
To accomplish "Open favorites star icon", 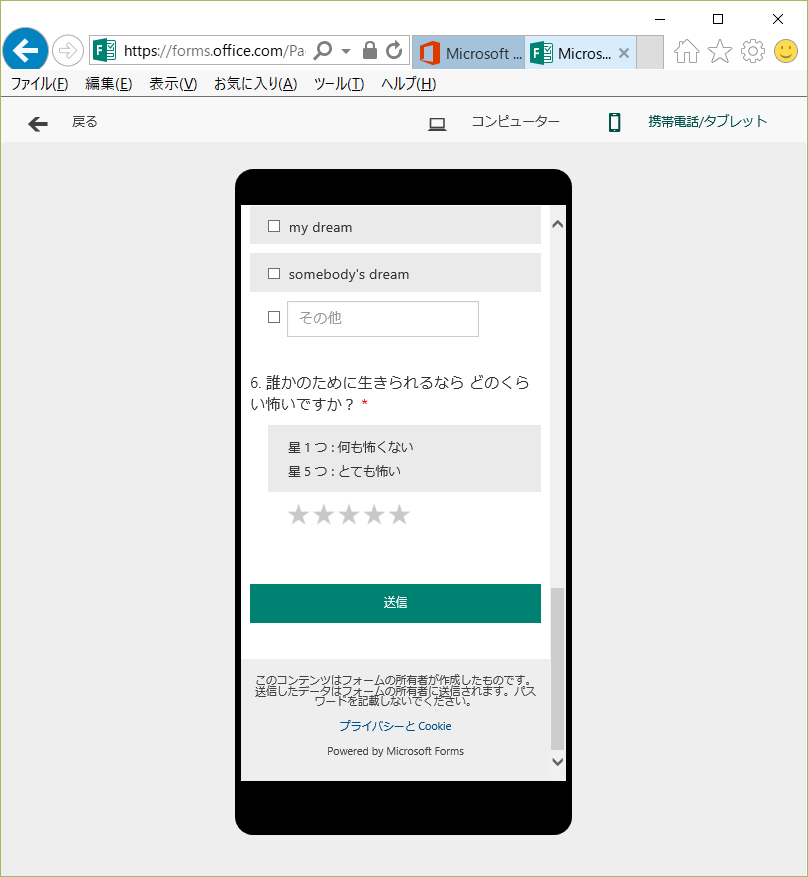I will click(x=719, y=52).
